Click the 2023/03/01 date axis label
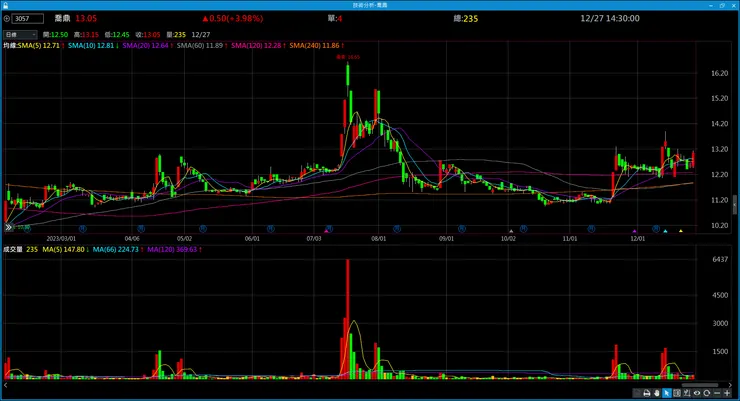 coord(61,239)
